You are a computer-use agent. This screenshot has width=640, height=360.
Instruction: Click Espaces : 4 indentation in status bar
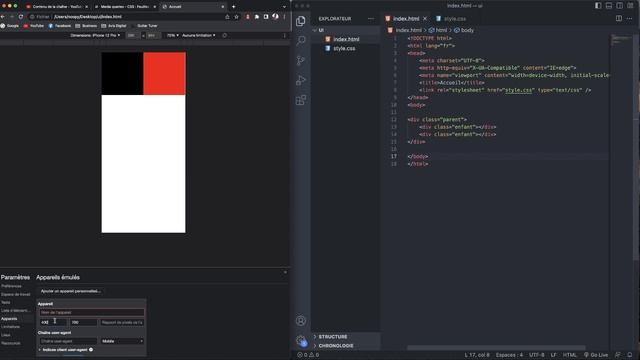509,355
